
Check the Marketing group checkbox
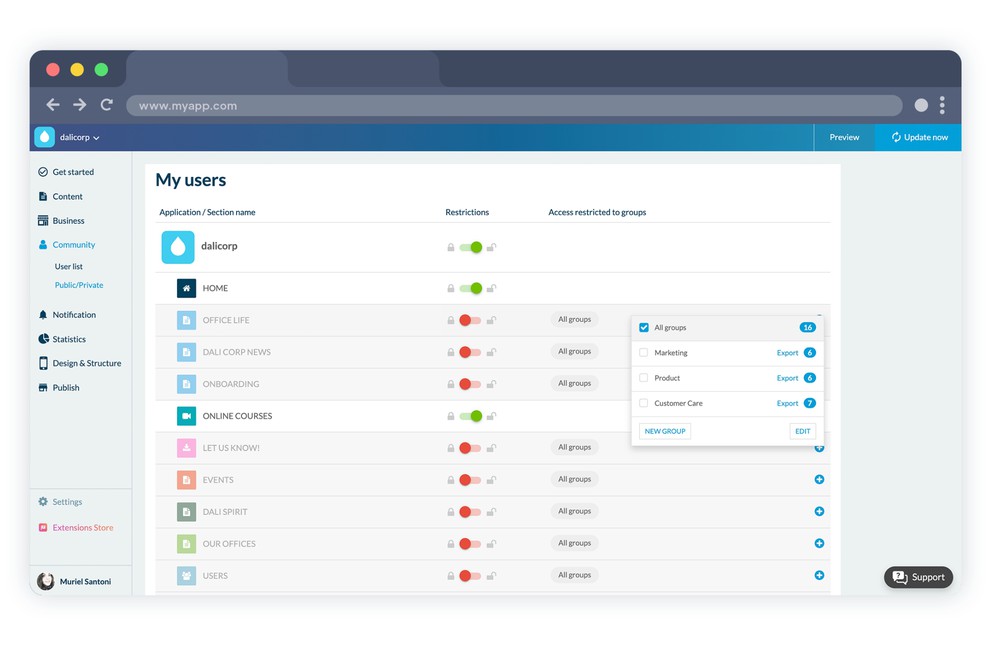644,353
